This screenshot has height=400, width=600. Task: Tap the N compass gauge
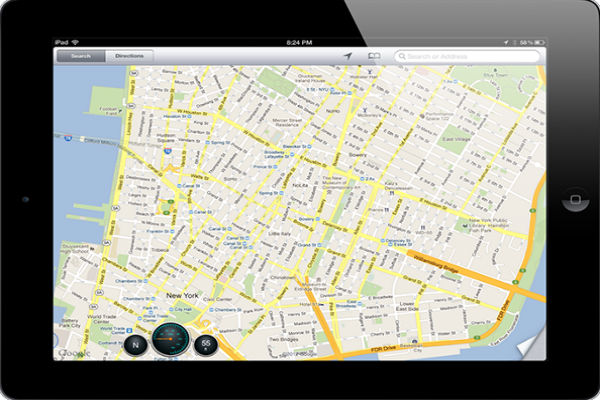click(x=136, y=345)
